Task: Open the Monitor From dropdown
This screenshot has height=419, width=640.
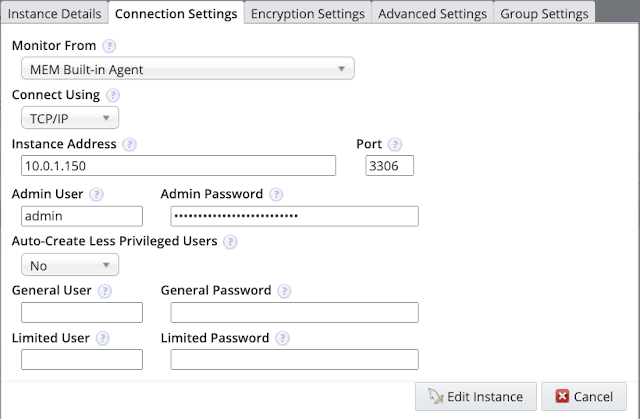Action: (x=188, y=69)
